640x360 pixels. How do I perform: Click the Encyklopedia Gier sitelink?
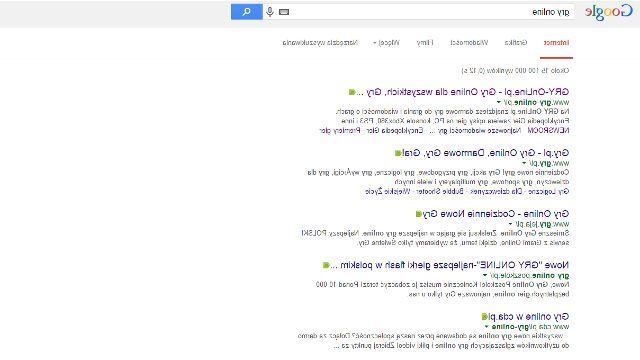click(395, 131)
